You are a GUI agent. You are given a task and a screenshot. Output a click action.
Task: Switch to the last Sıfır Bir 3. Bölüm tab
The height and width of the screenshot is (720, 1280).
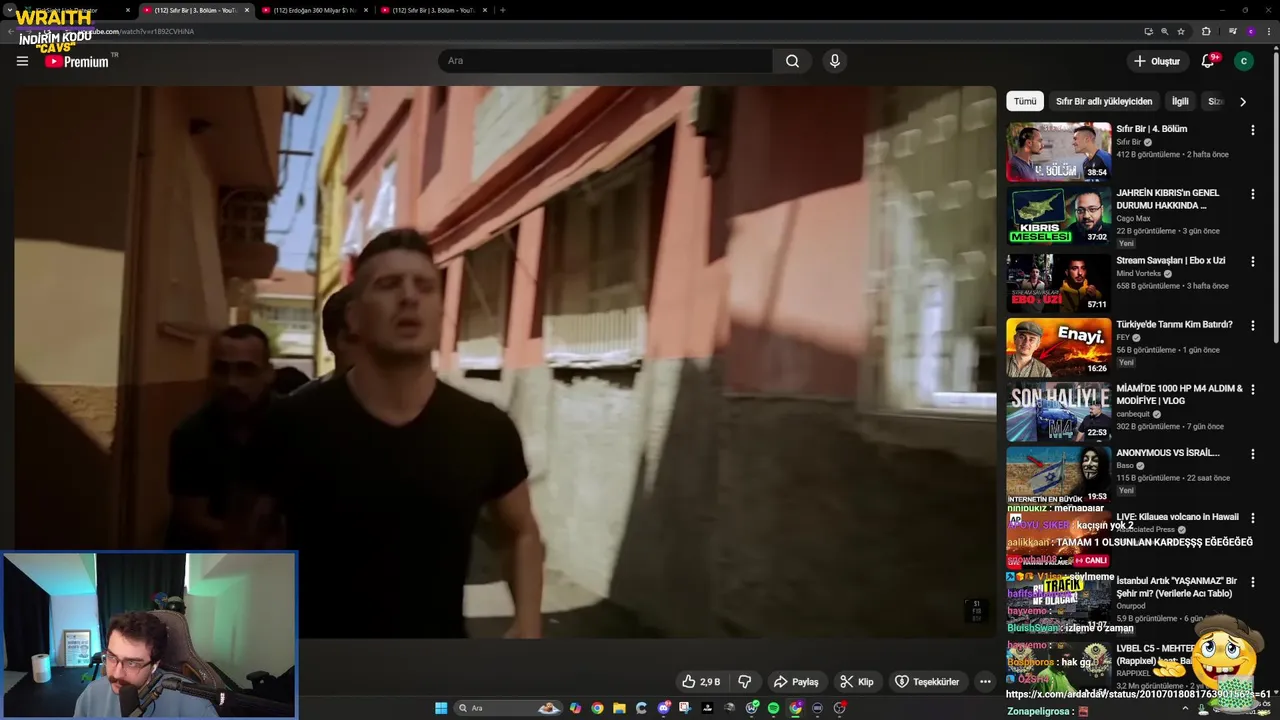pos(432,10)
